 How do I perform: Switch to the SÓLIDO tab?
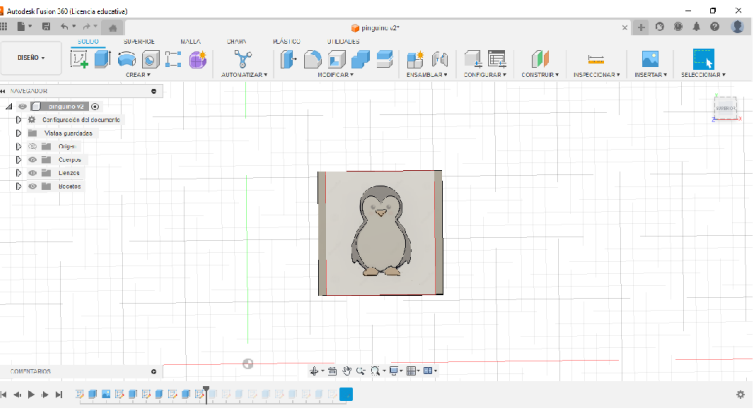point(88,42)
